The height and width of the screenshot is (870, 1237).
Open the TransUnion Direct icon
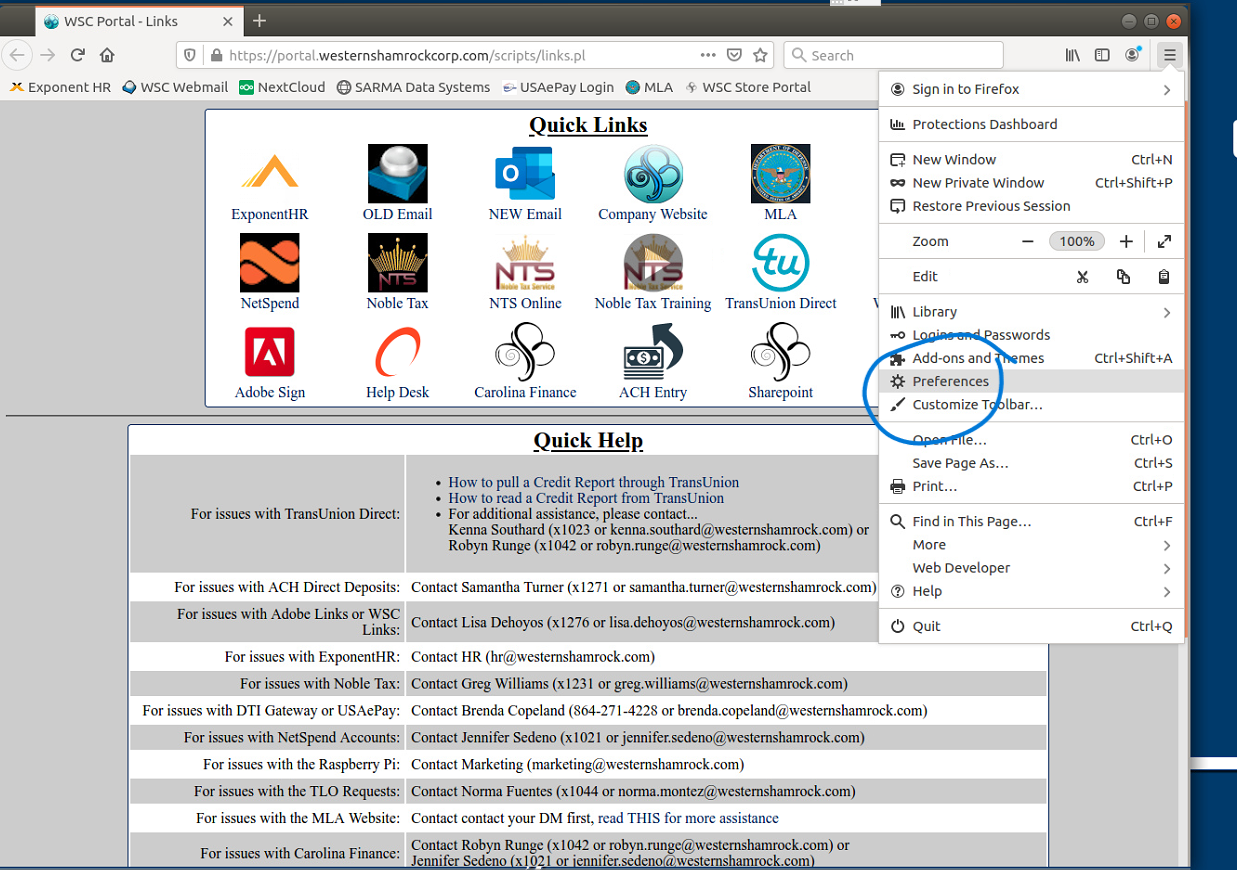pyautogui.click(x=781, y=263)
